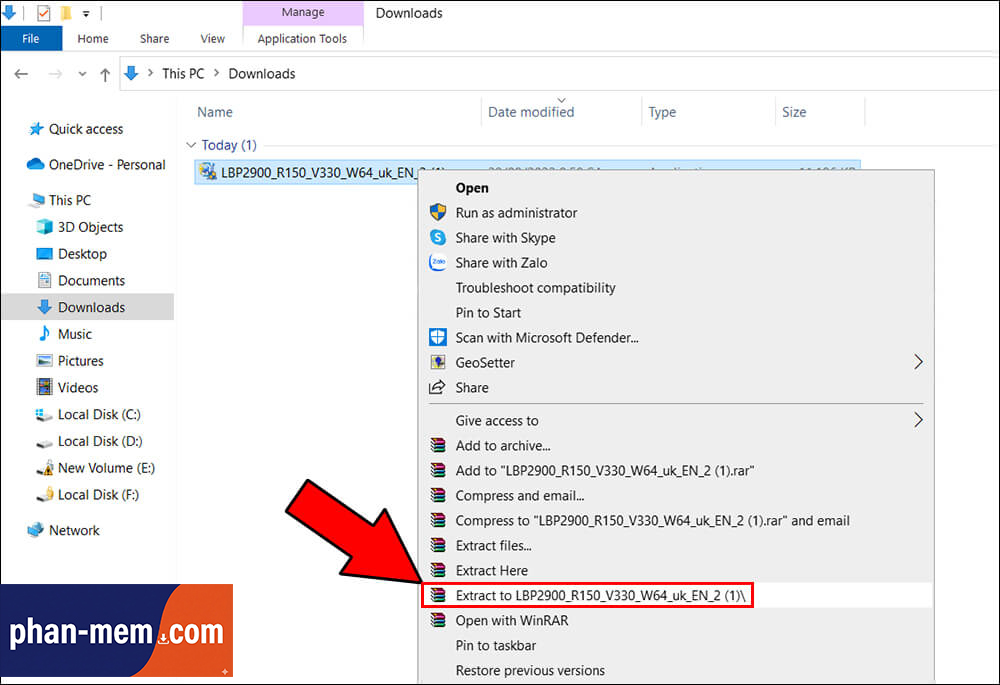
Task: Click the WinRAR icon beside Add to archive
Action: [x=437, y=446]
